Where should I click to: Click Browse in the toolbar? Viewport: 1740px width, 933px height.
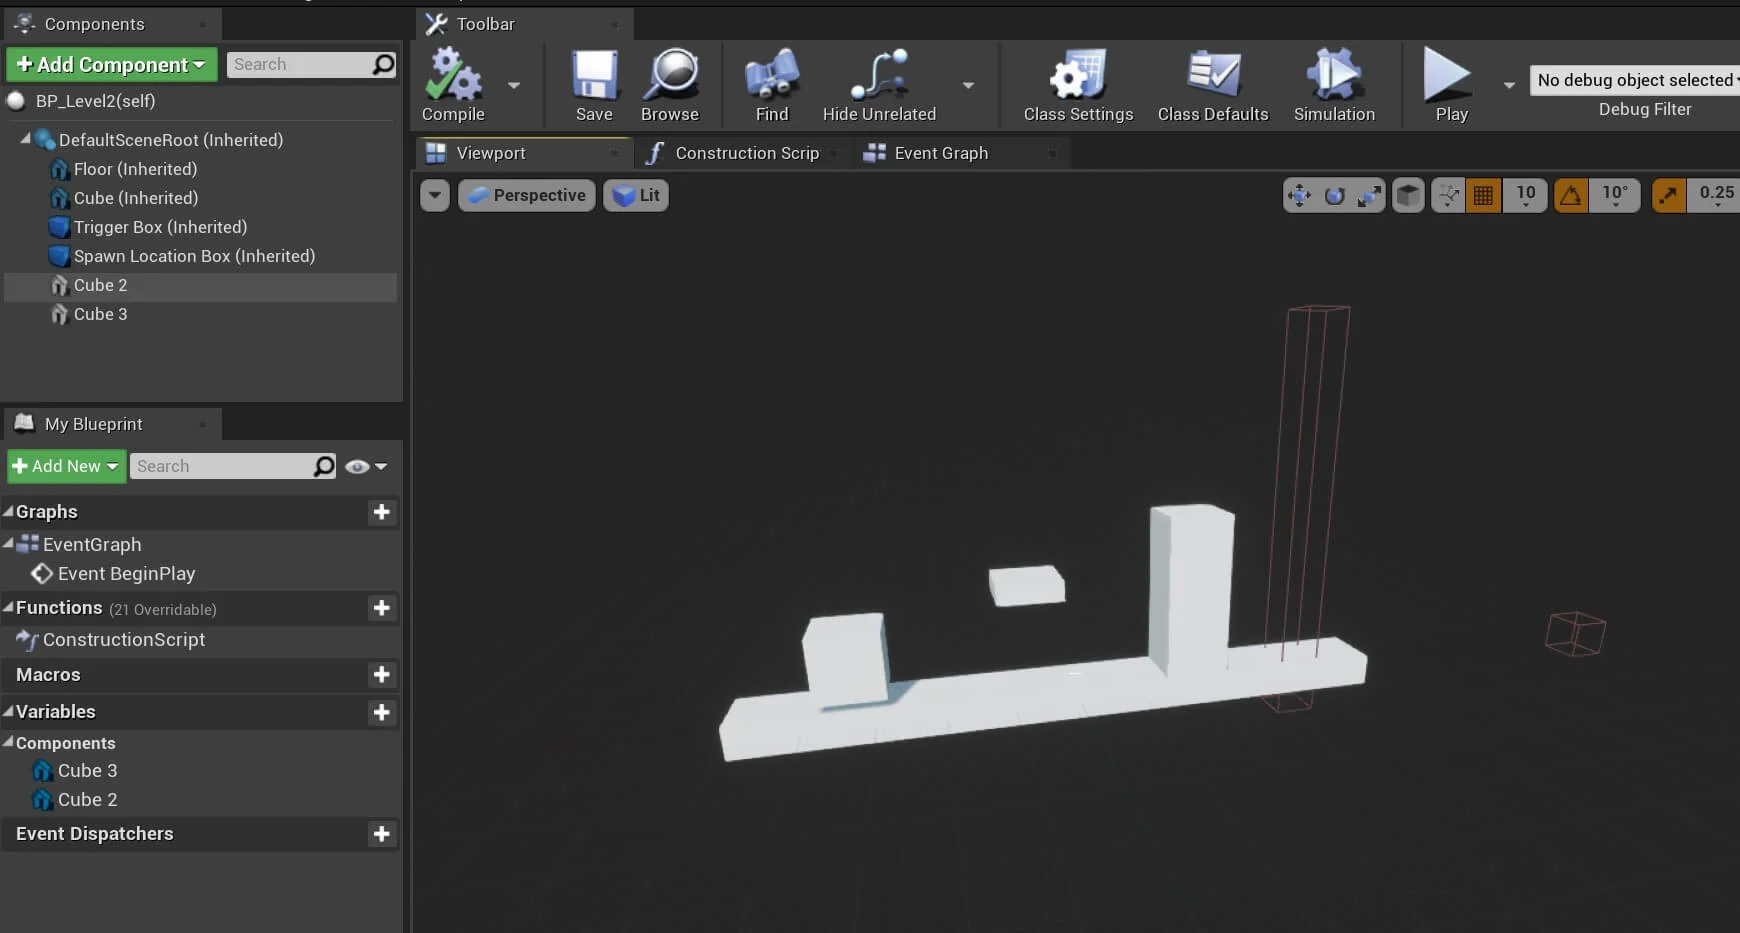[x=670, y=76]
